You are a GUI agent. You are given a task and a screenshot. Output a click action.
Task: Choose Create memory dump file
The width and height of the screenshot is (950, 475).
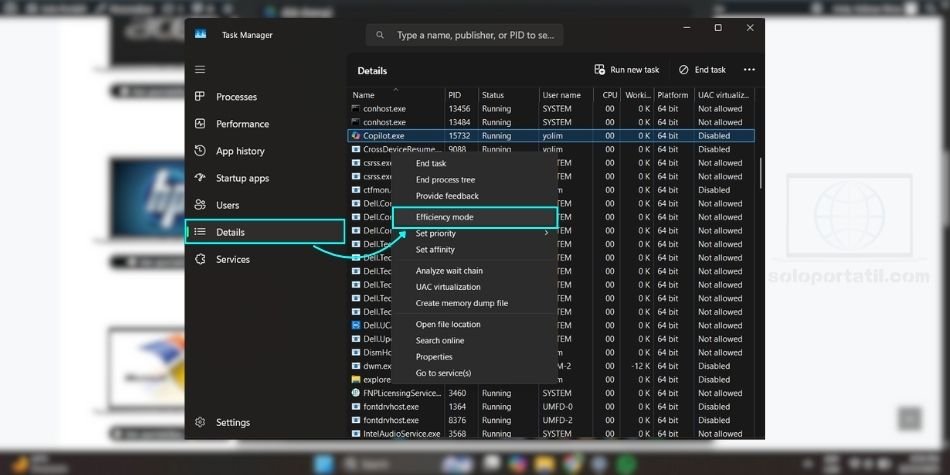462,304
